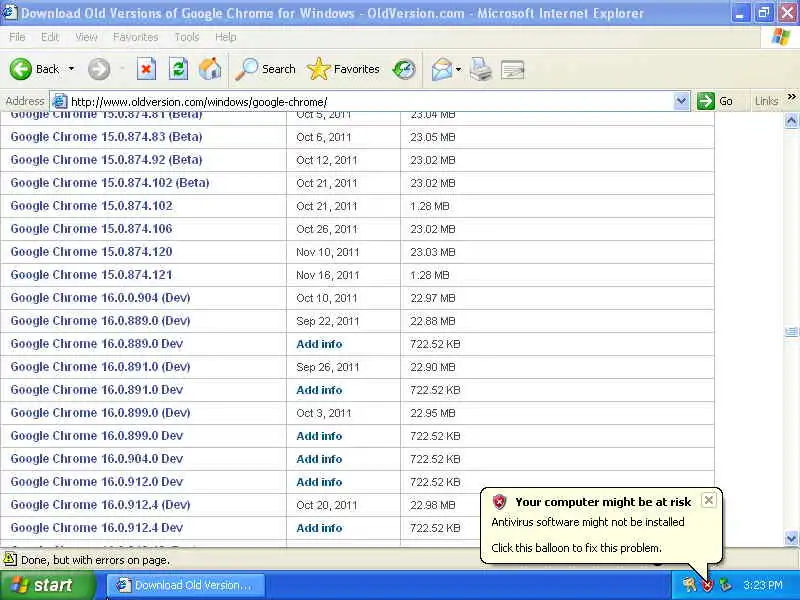Click into the address bar URL field
Screen dimensions: 800x600
click(x=367, y=101)
